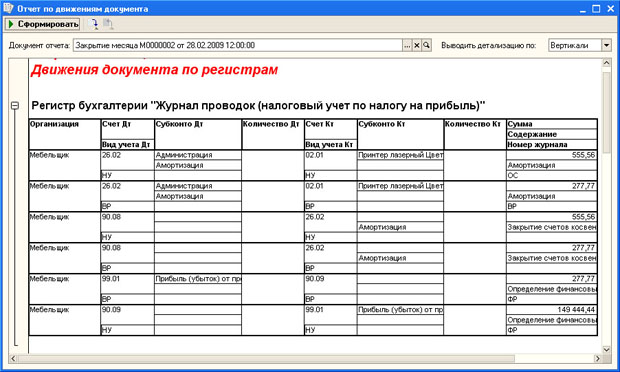Open document selection via the ellipsis button
The height and width of the screenshot is (372, 620).
click(407, 45)
